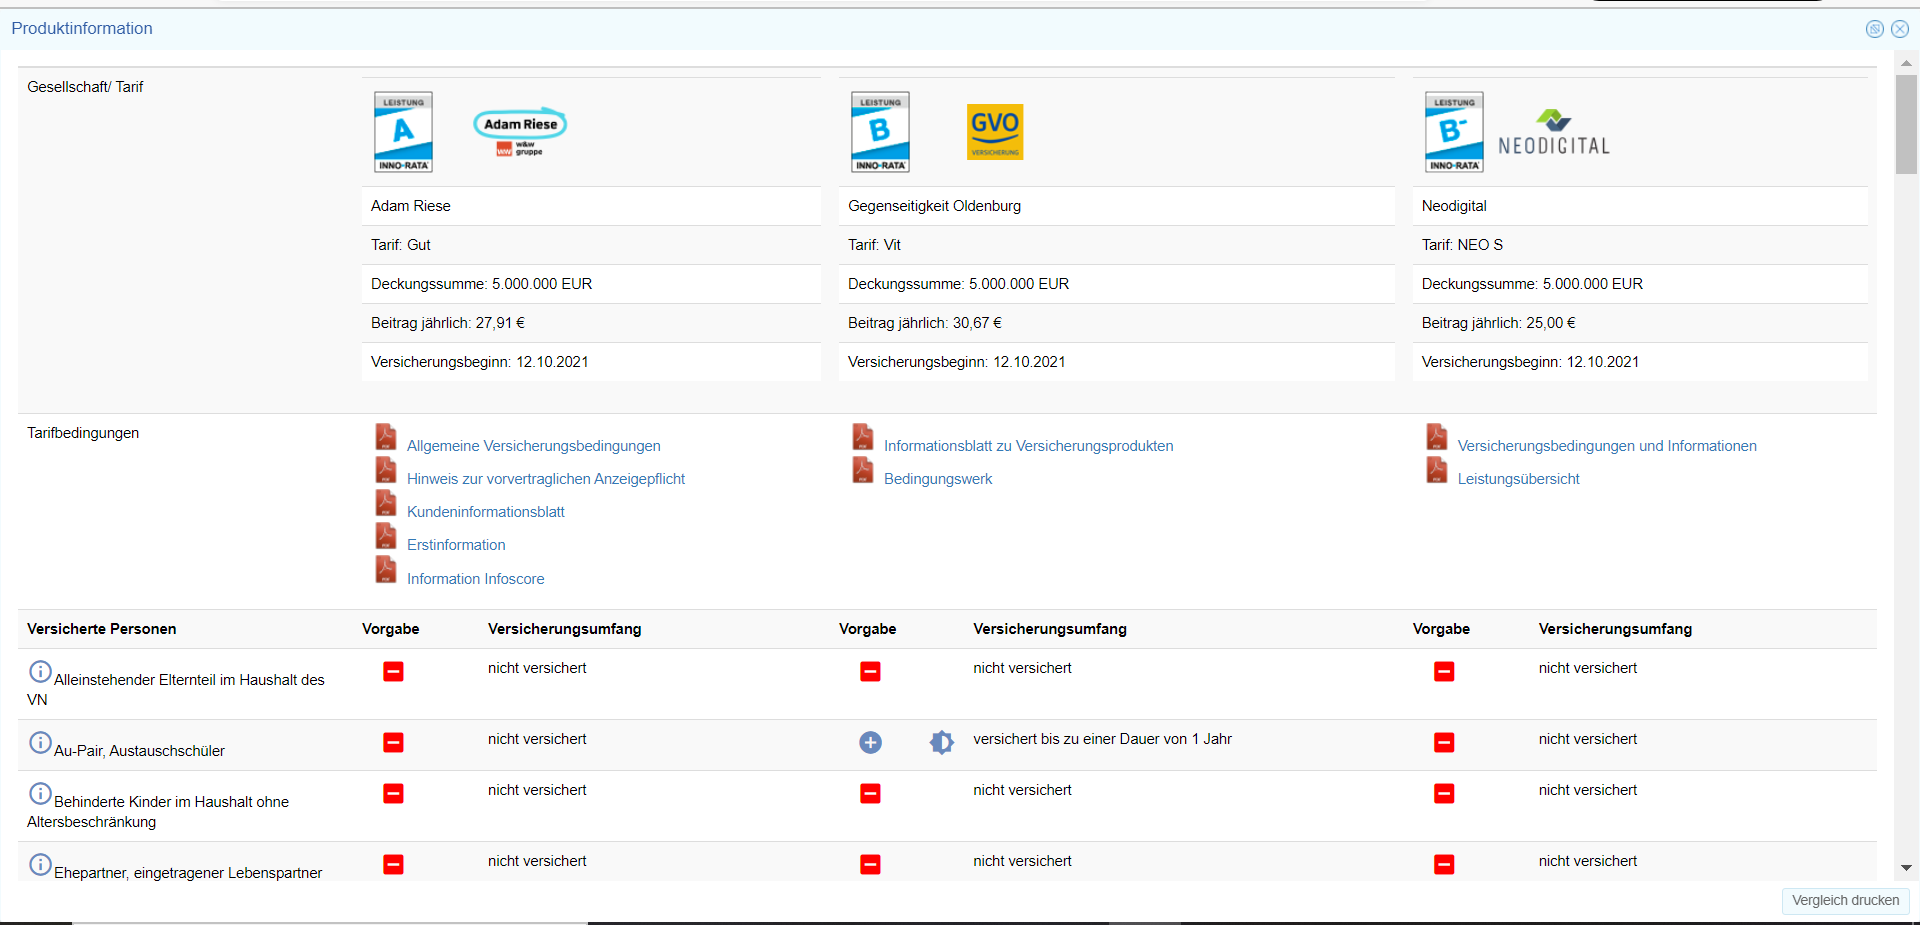Viewport: 1920px width, 925px height.
Task: Click PDF icon beside Bedingungswerk
Action: click(863, 471)
